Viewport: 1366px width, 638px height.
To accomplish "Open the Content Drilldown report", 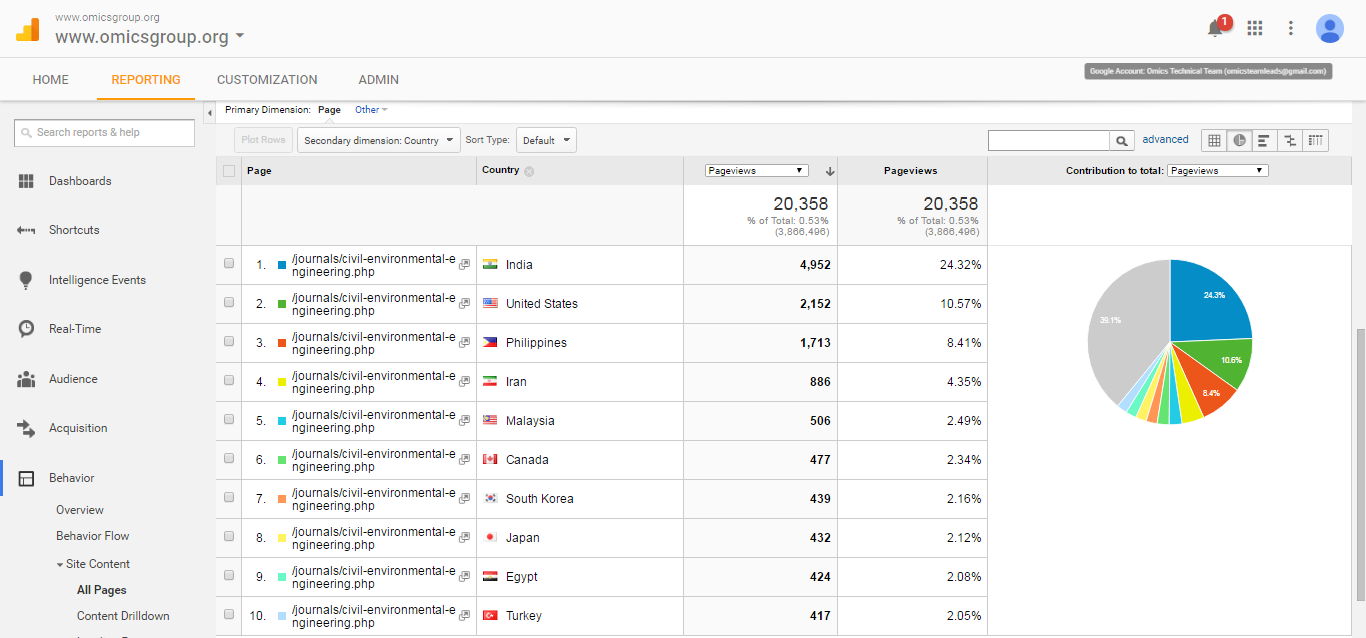I will pos(123,616).
